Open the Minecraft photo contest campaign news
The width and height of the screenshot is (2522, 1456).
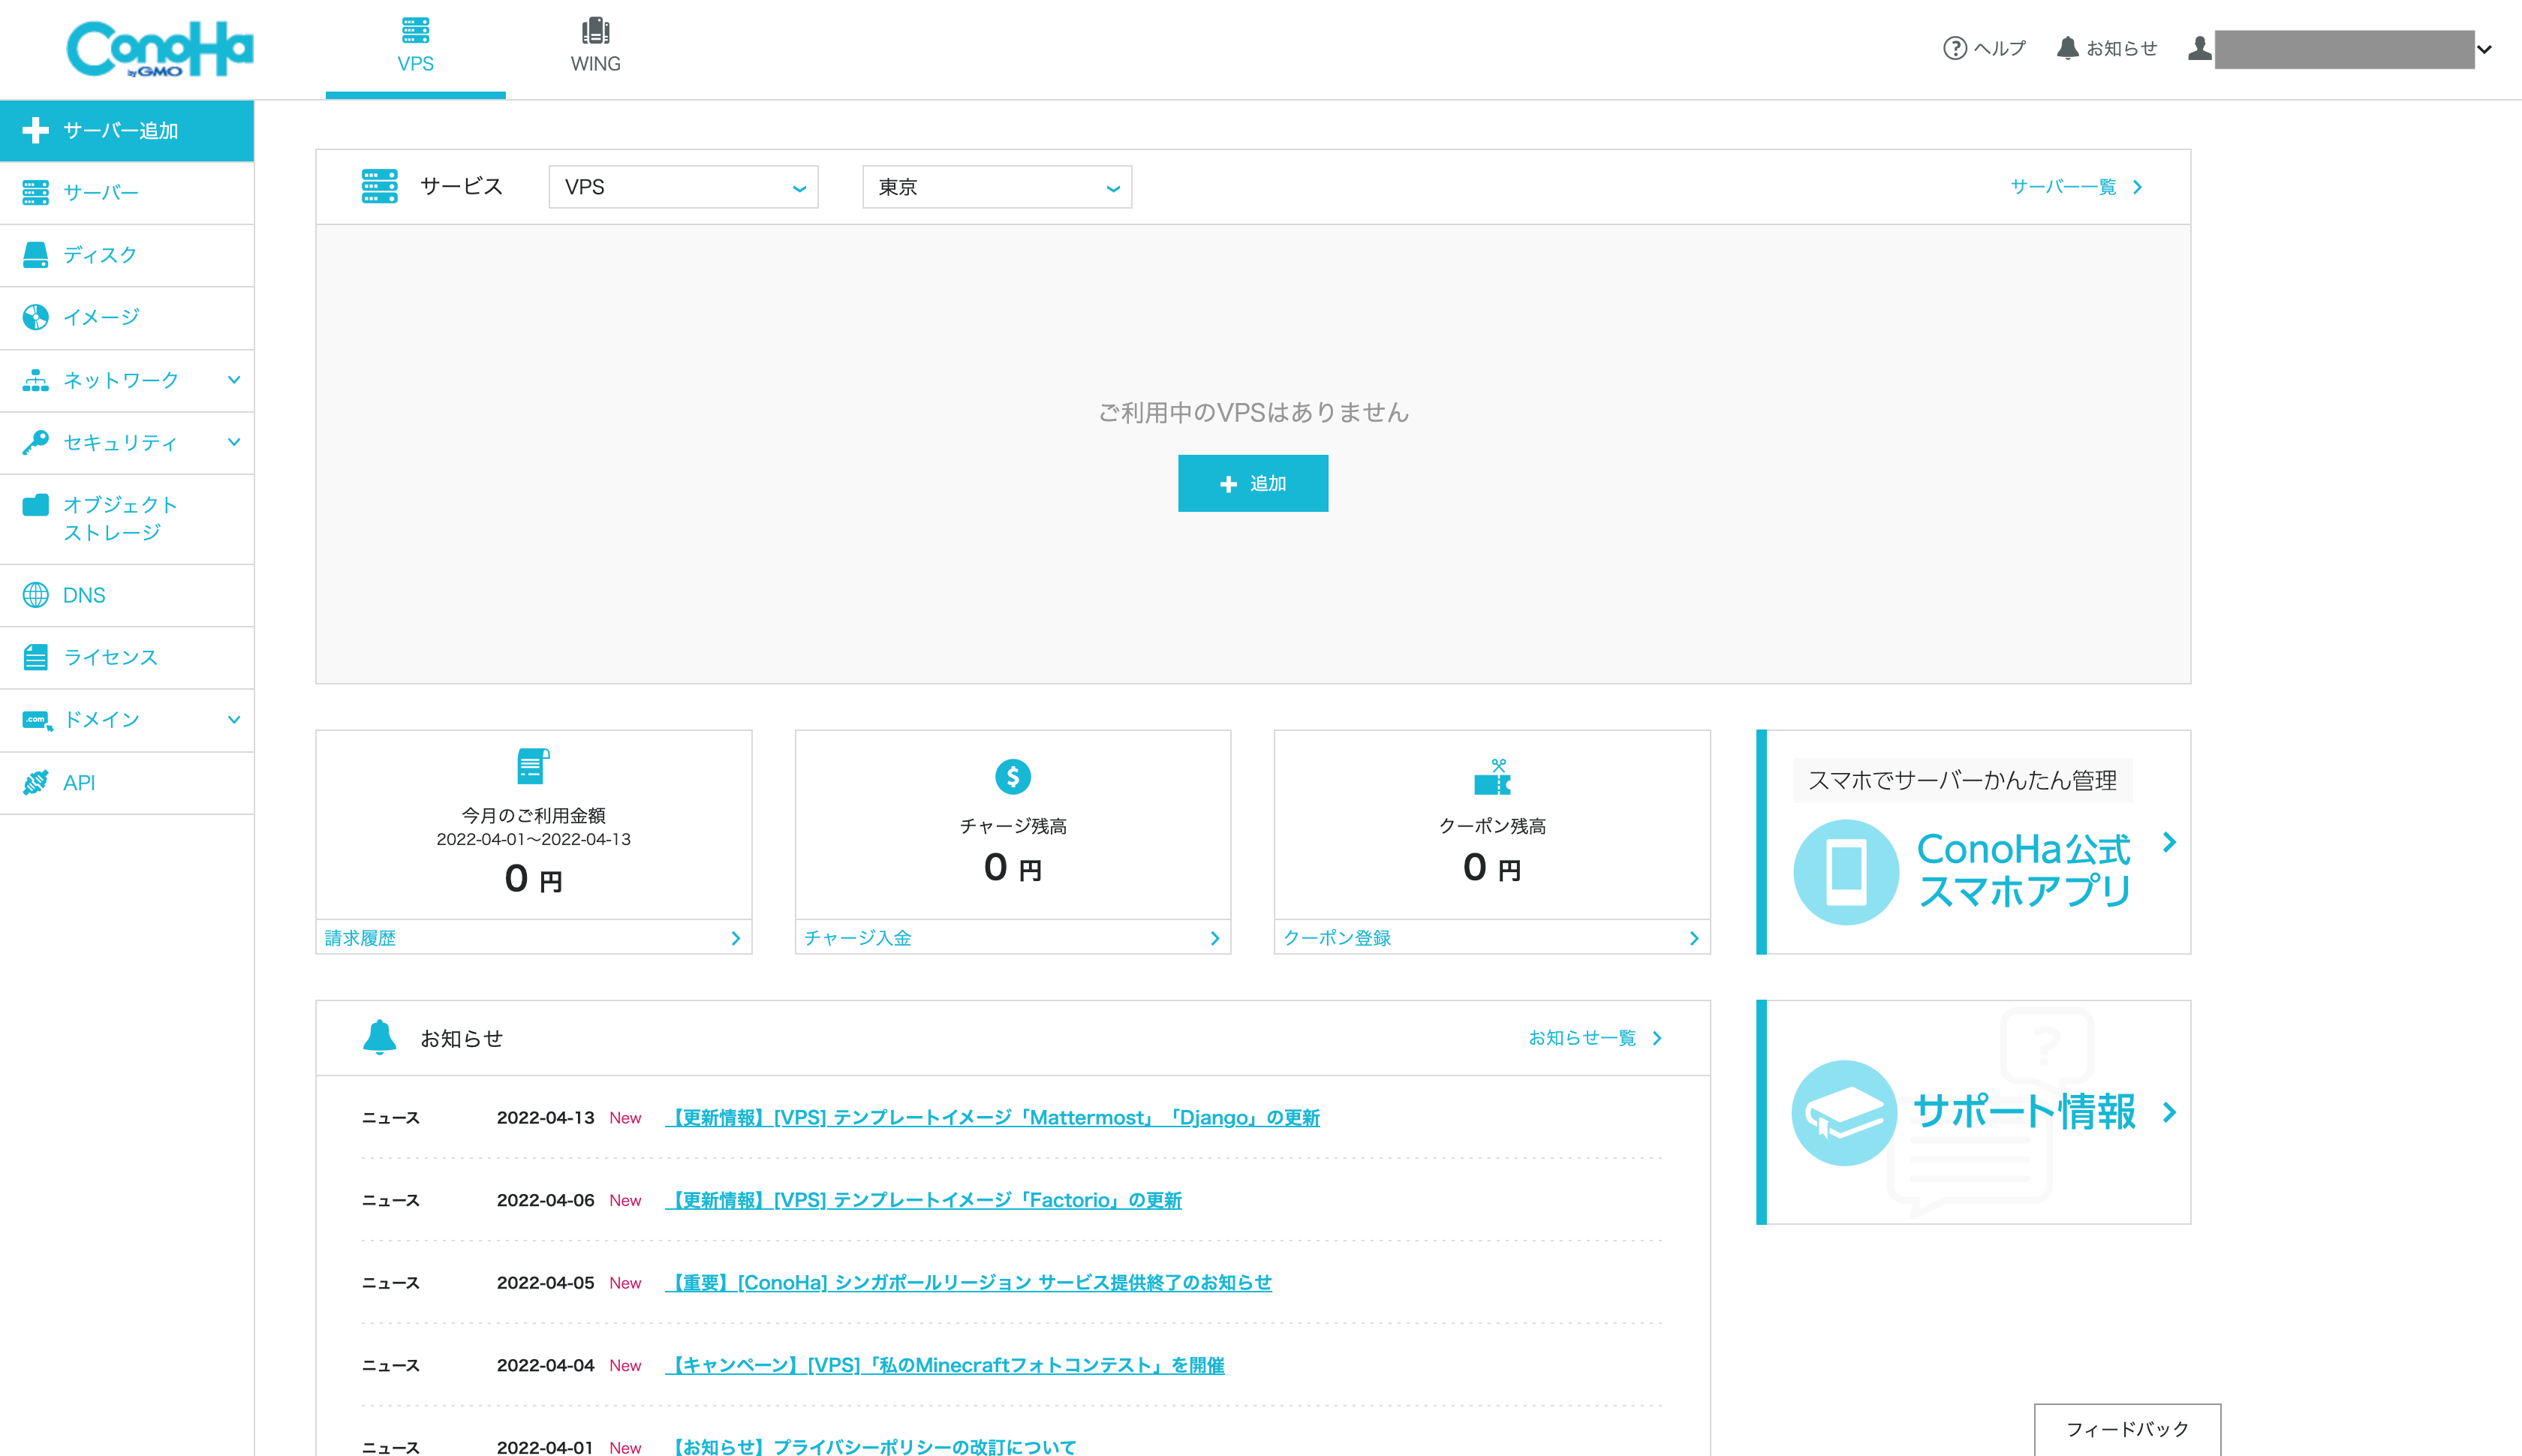944,1365
